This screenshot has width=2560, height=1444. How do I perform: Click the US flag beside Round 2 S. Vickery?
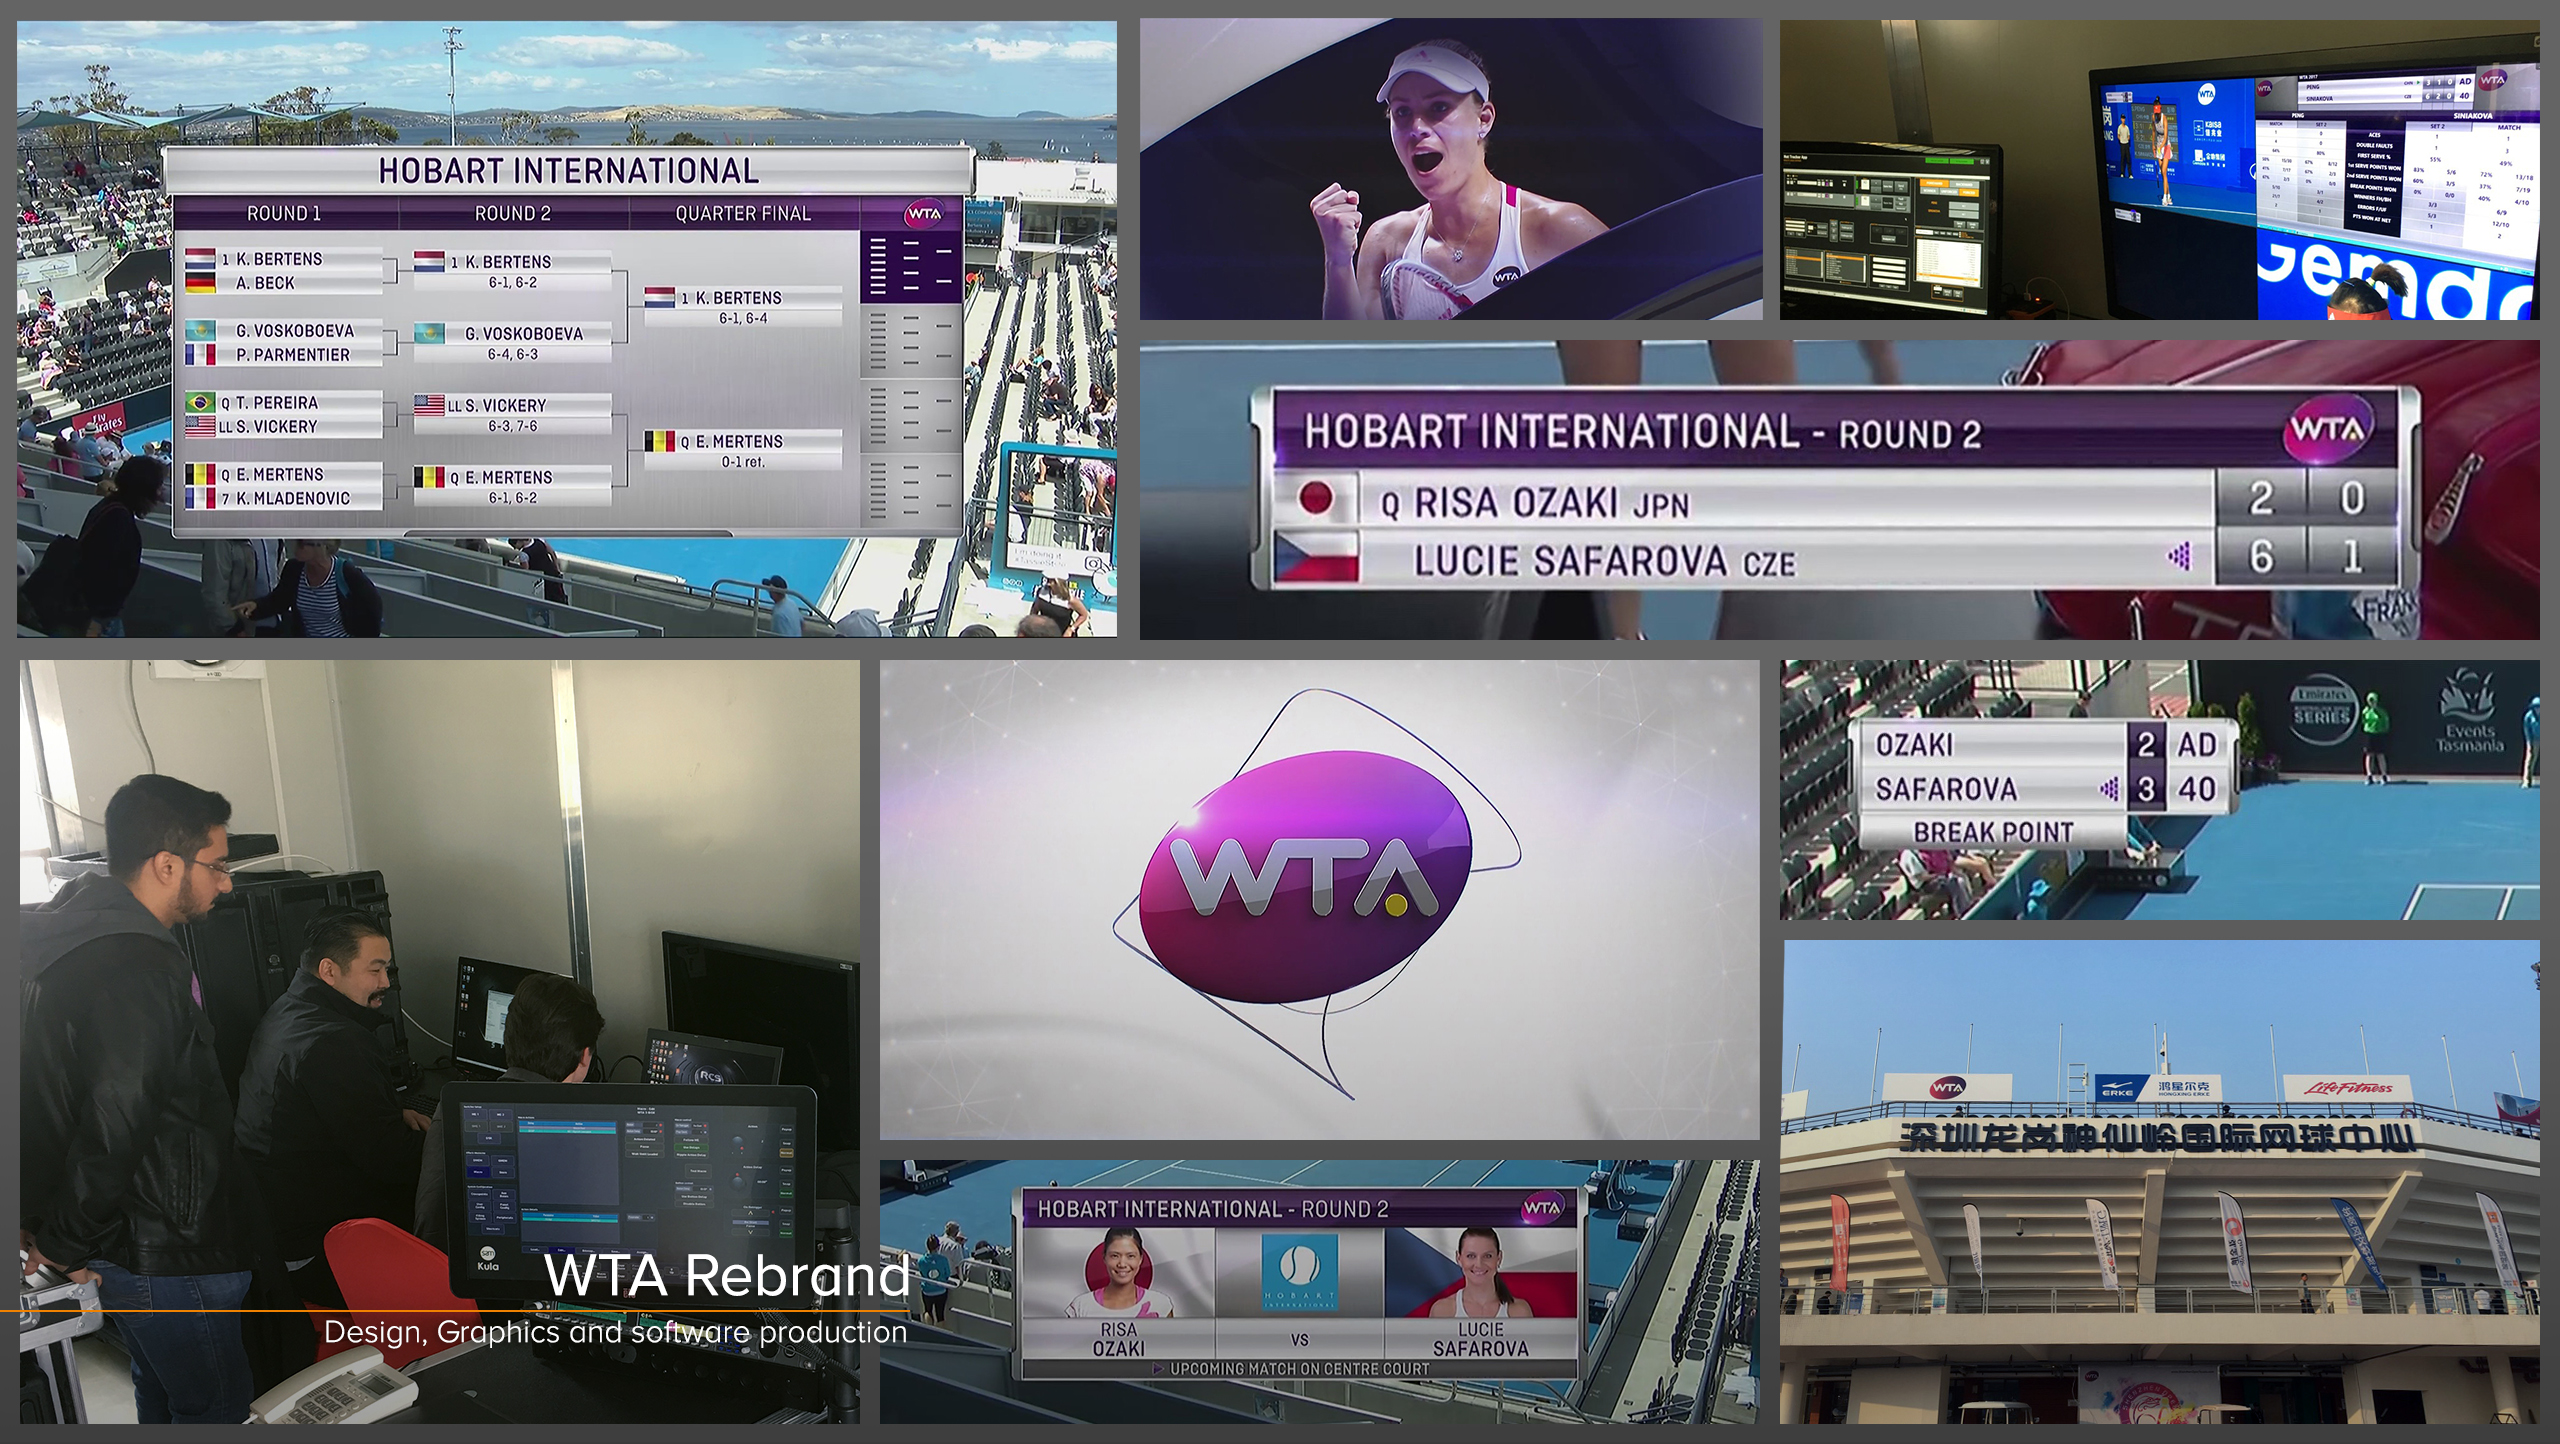(429, 405)
